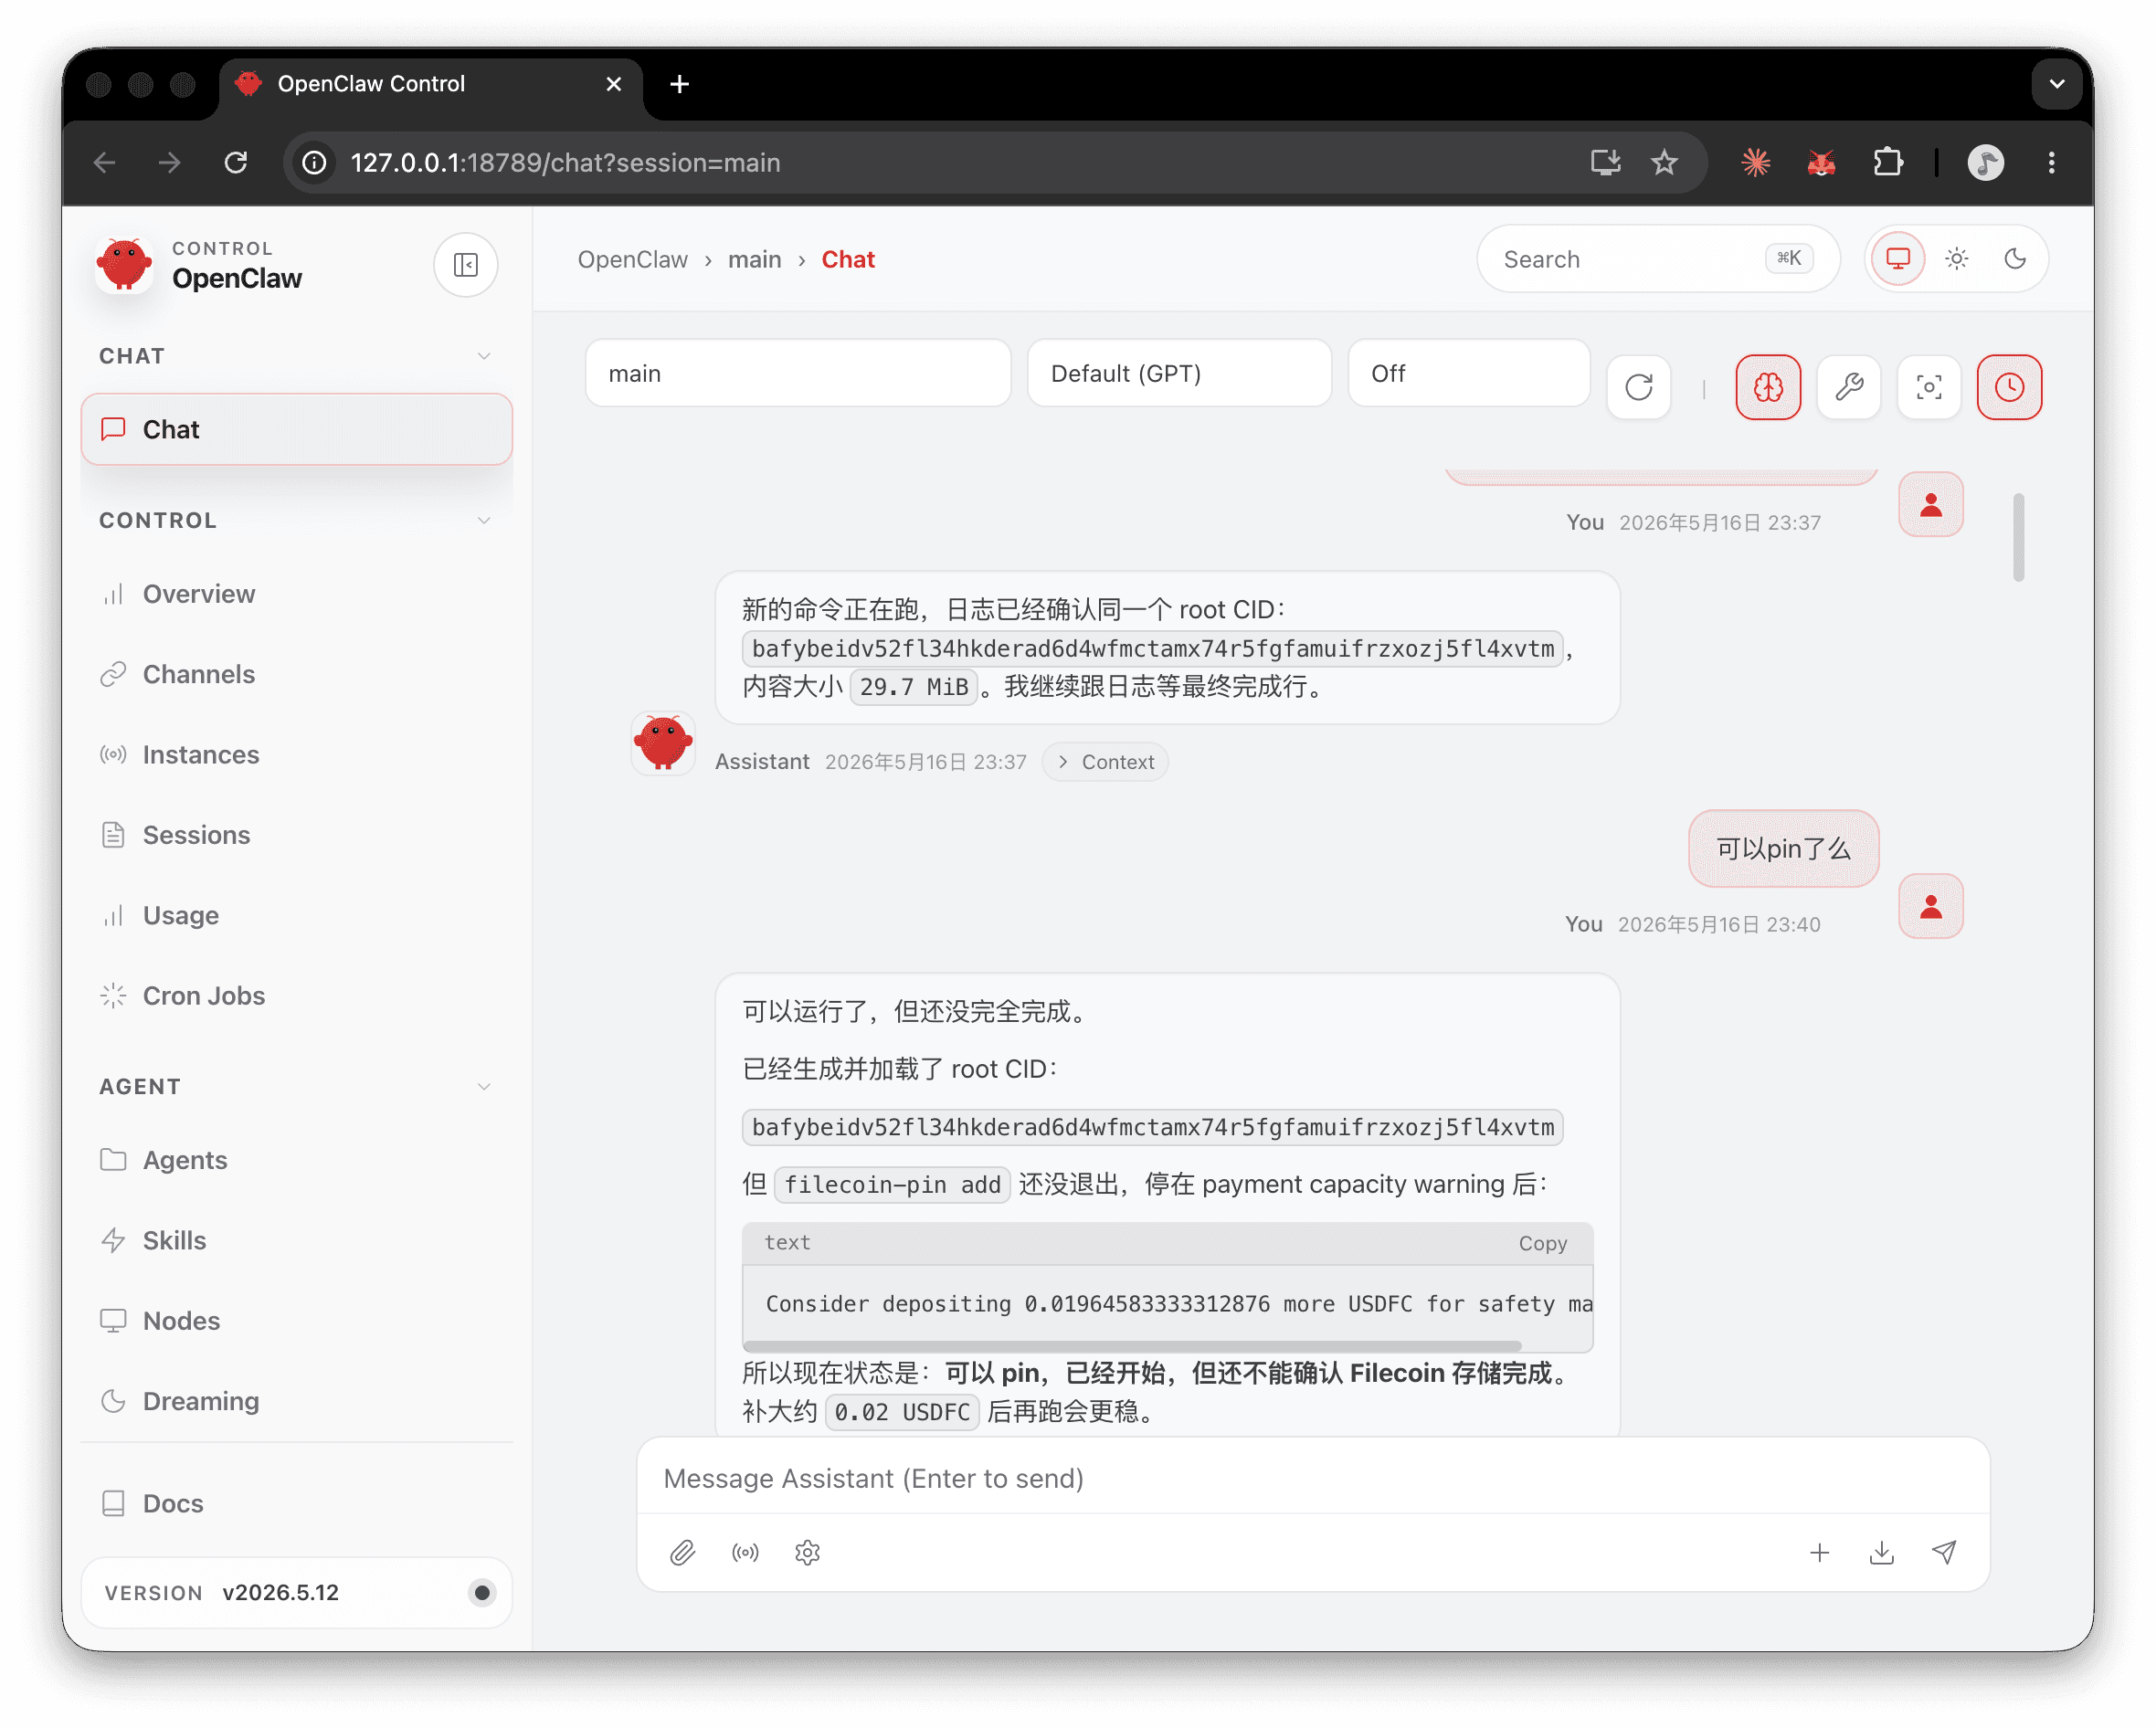
Task: Attach a file with paperclip icon
Action: [x=682, y=1551]
